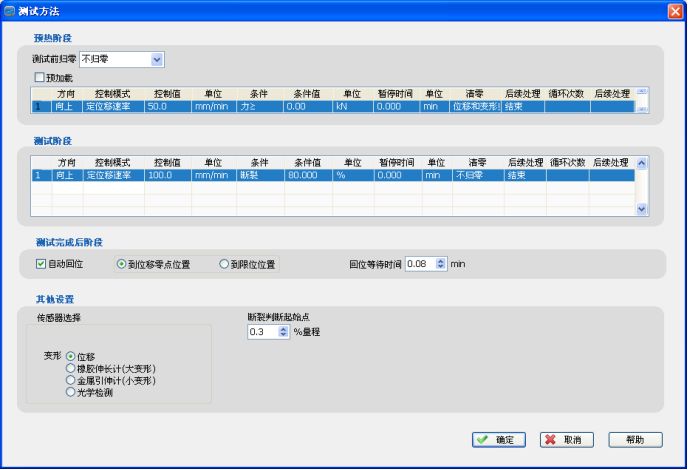Image resolution: width=688 pixels, height=470 pixels.
Task: Select 光学检测 as deformation sensor
Action: pos(70,393)
